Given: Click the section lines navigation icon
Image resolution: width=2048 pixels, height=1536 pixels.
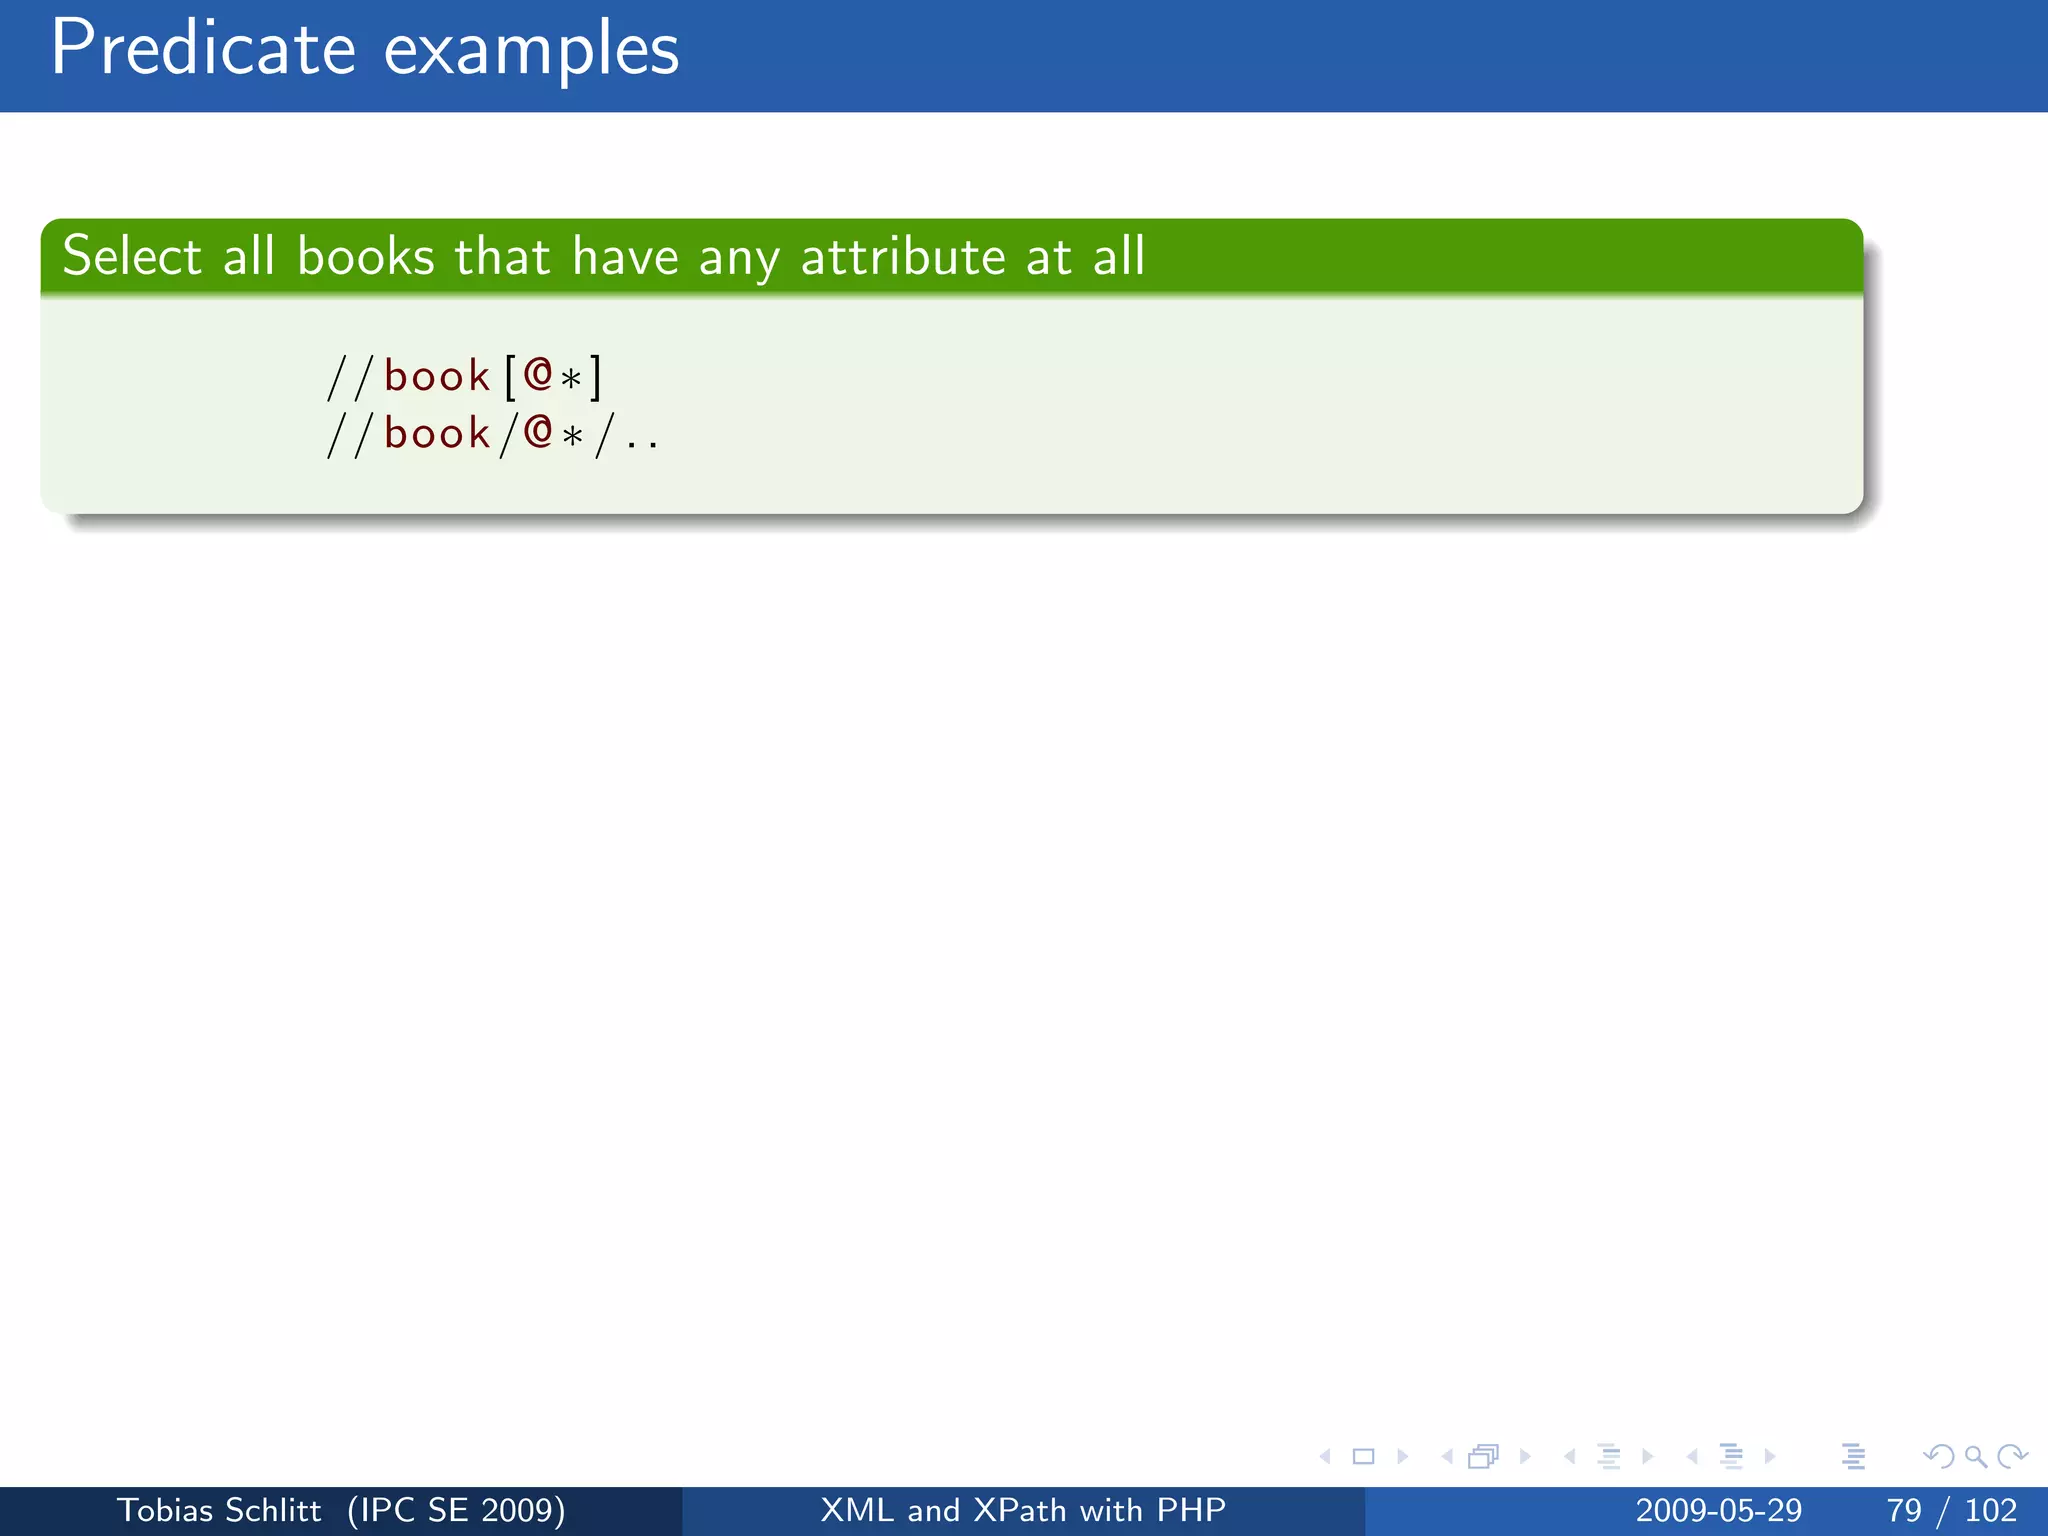Looking at the screenshot, I should pos(1731,1457).
